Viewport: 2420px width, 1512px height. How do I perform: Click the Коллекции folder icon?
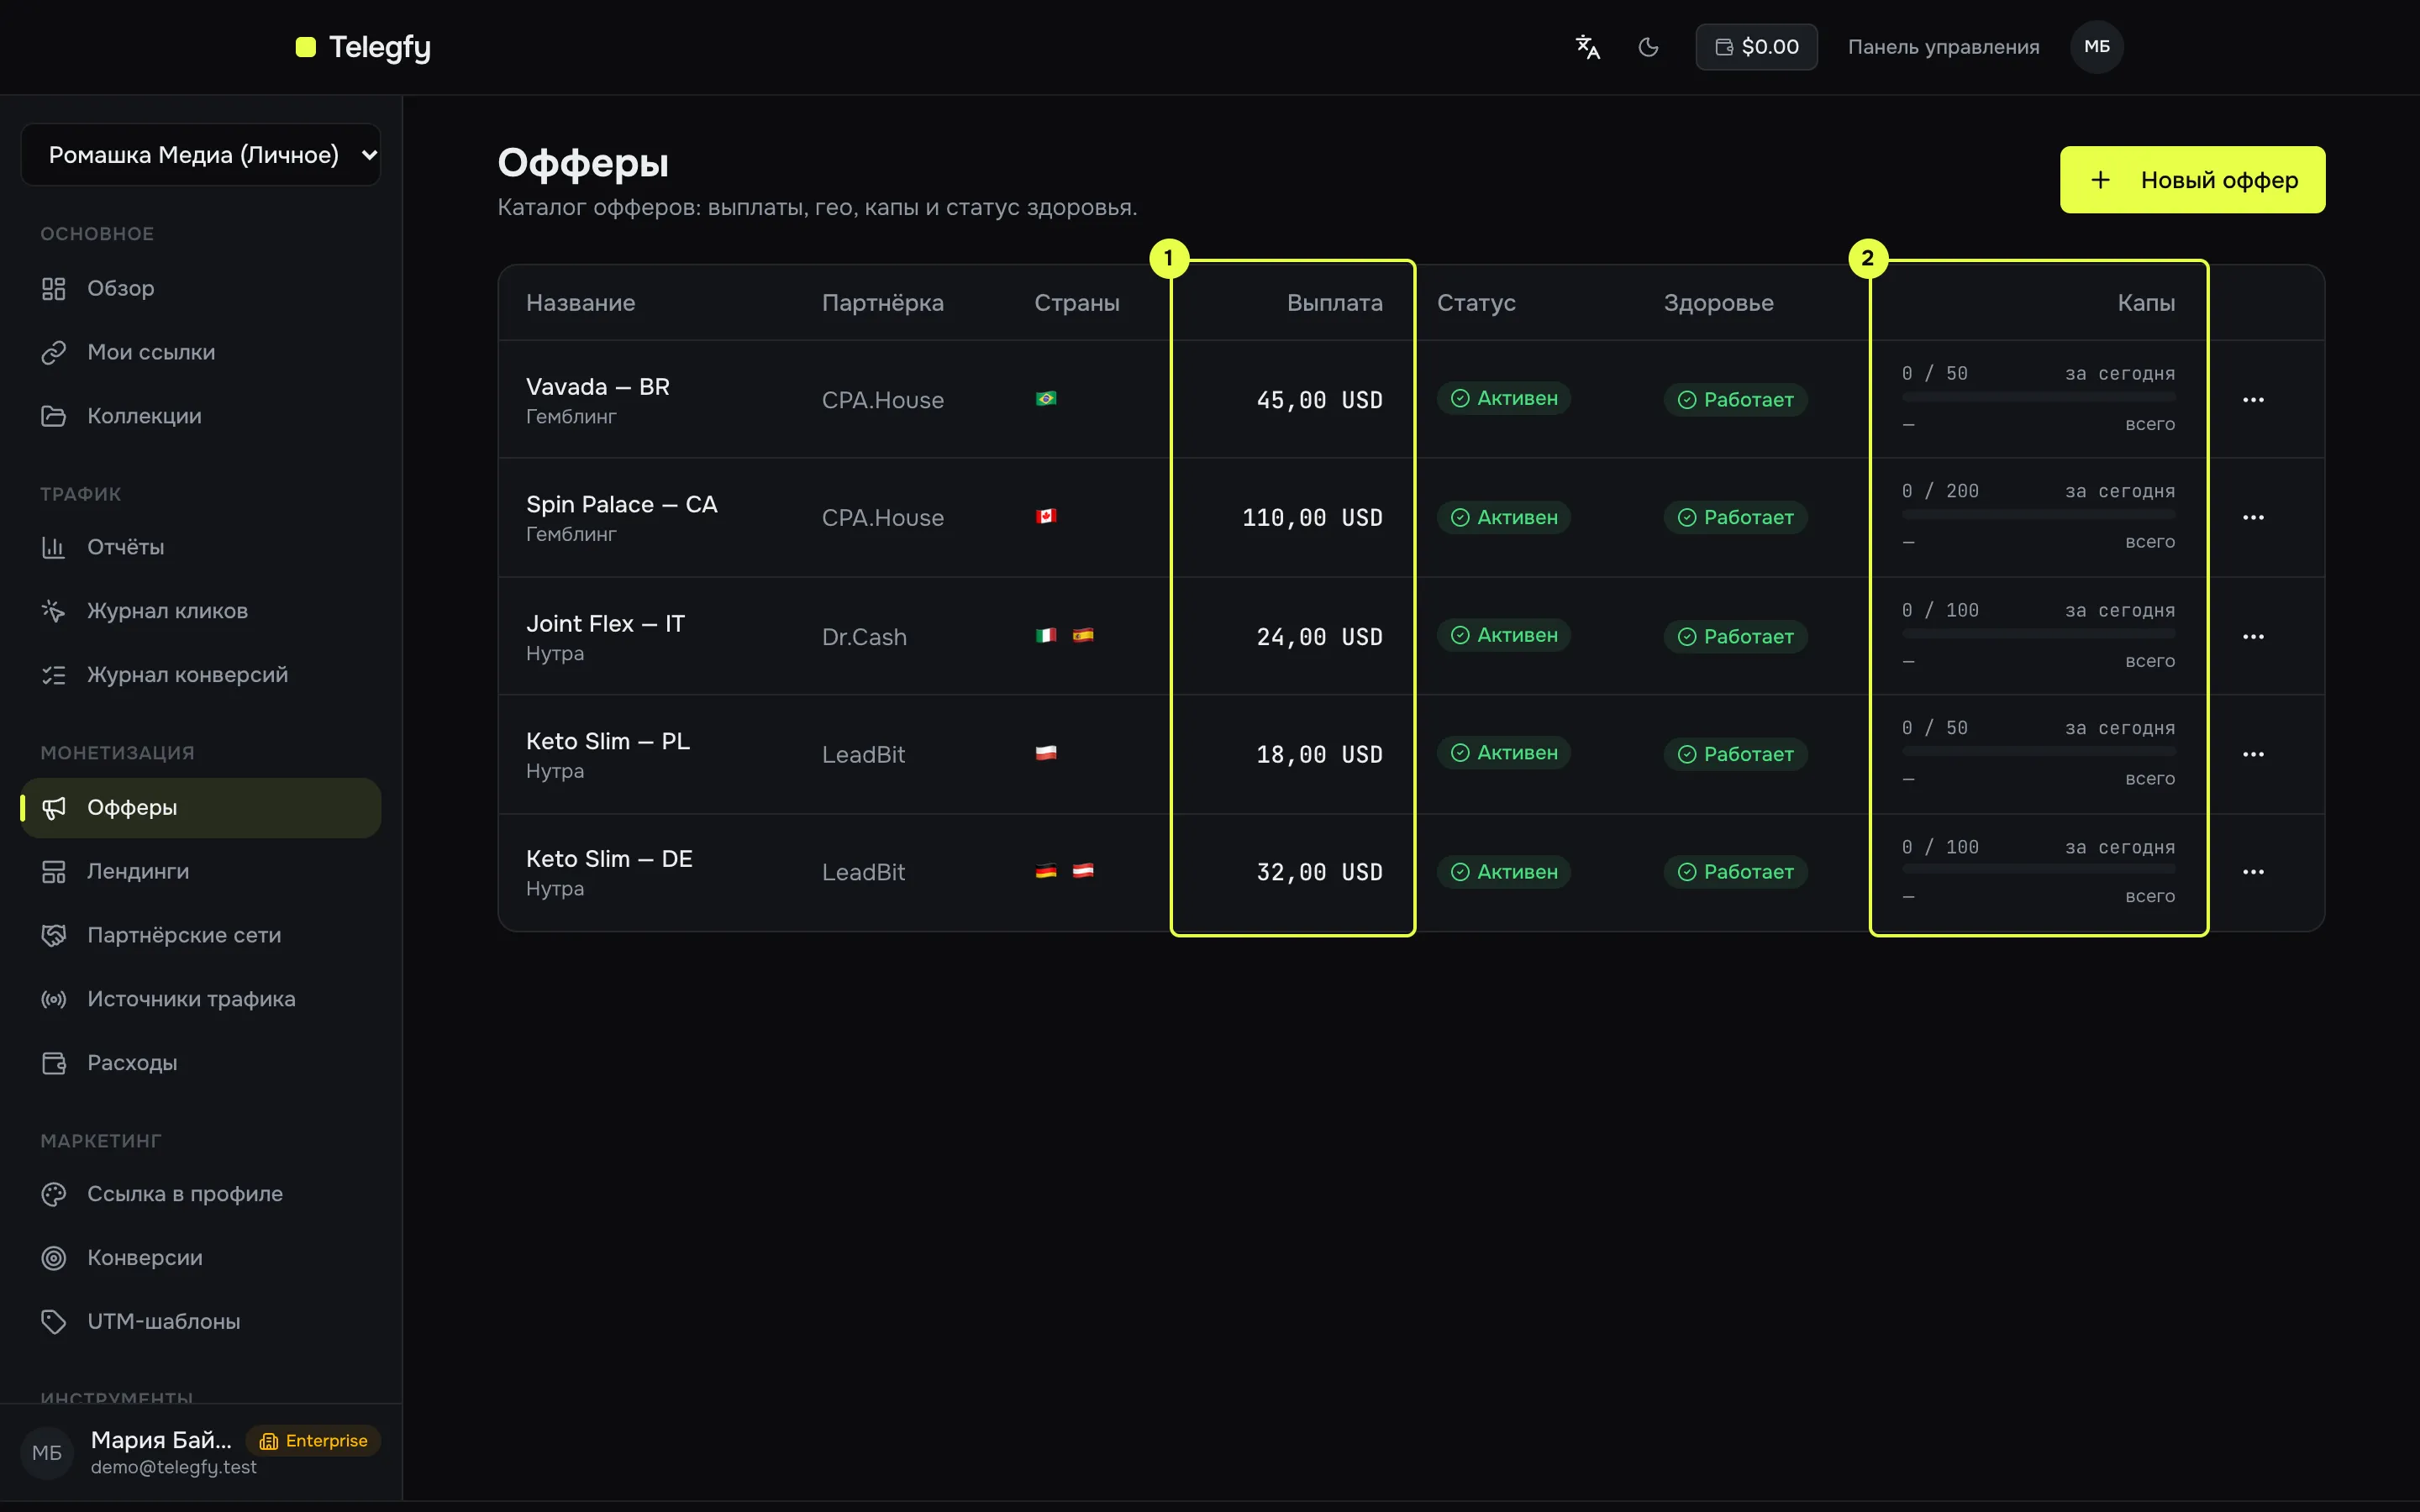tap(54, 416)
